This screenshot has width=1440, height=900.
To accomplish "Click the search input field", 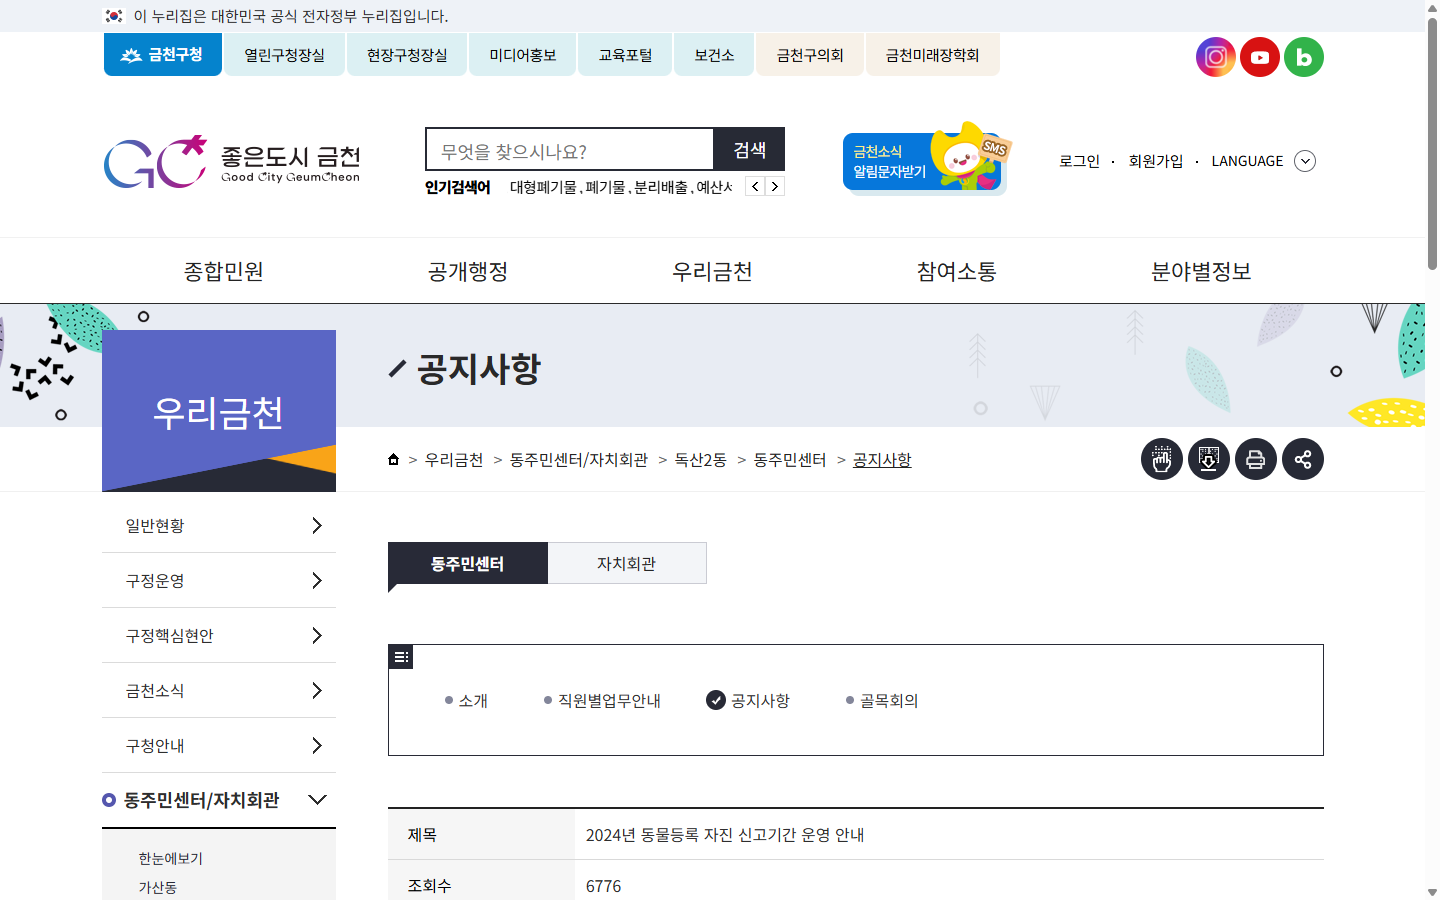I will (570, 149).
